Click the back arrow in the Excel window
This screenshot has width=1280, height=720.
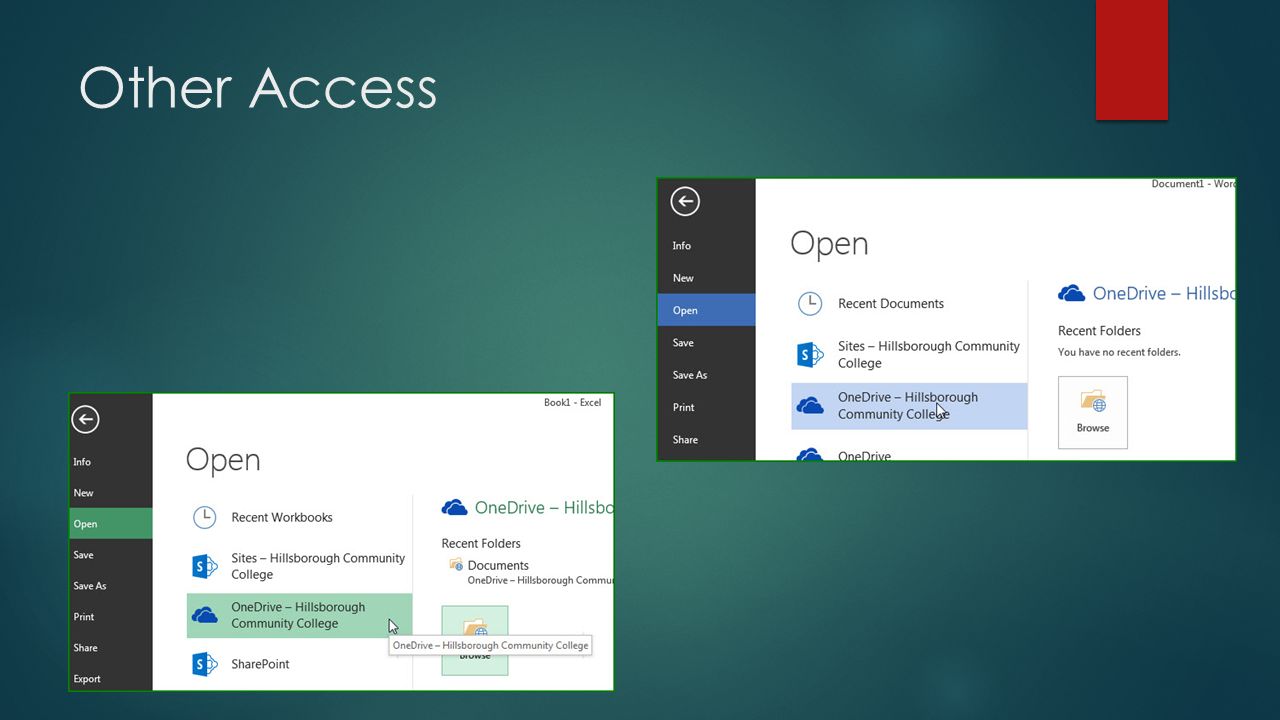86,420
